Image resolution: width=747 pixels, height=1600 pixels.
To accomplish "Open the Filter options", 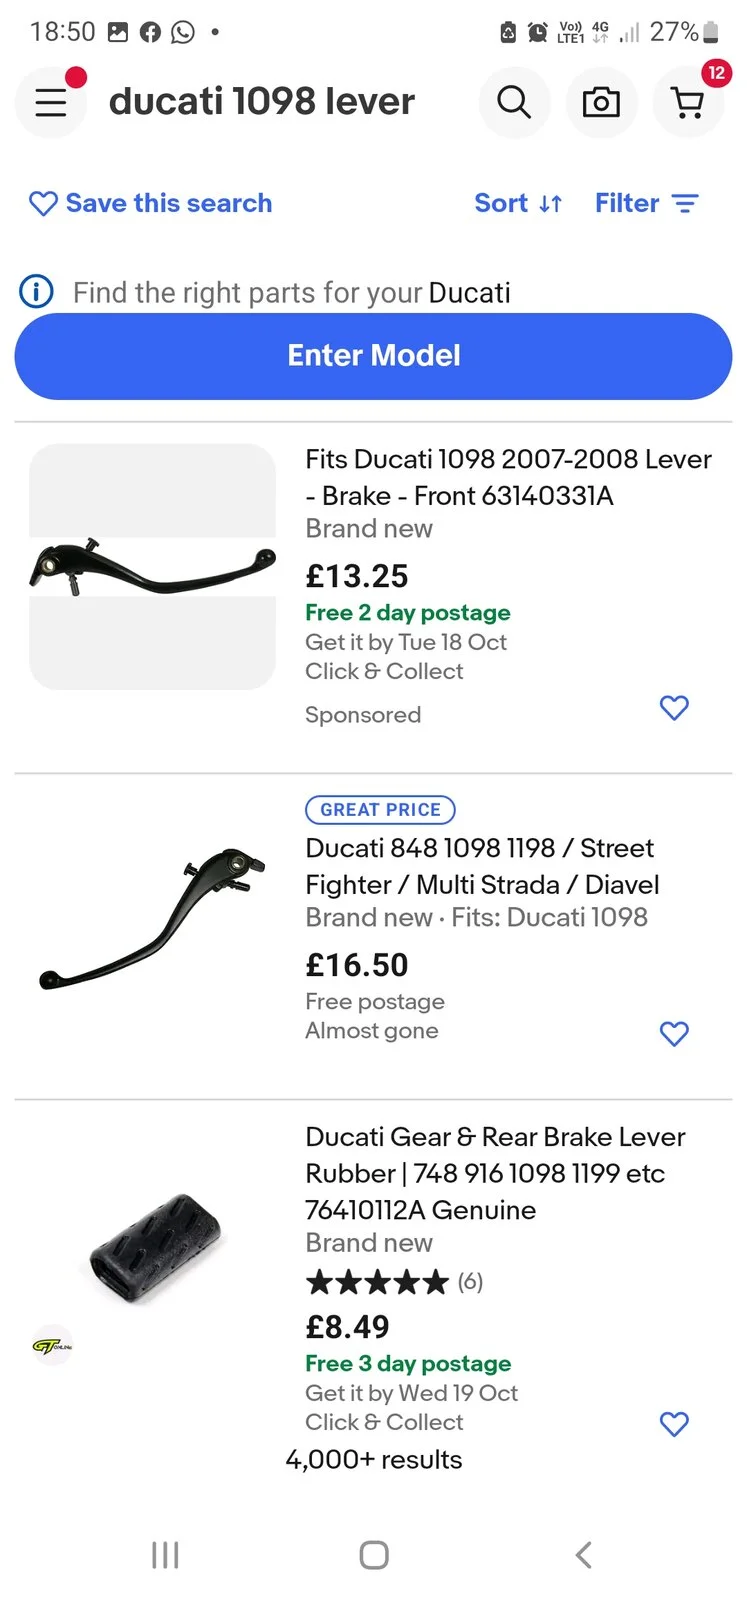I will pos(646,203).
